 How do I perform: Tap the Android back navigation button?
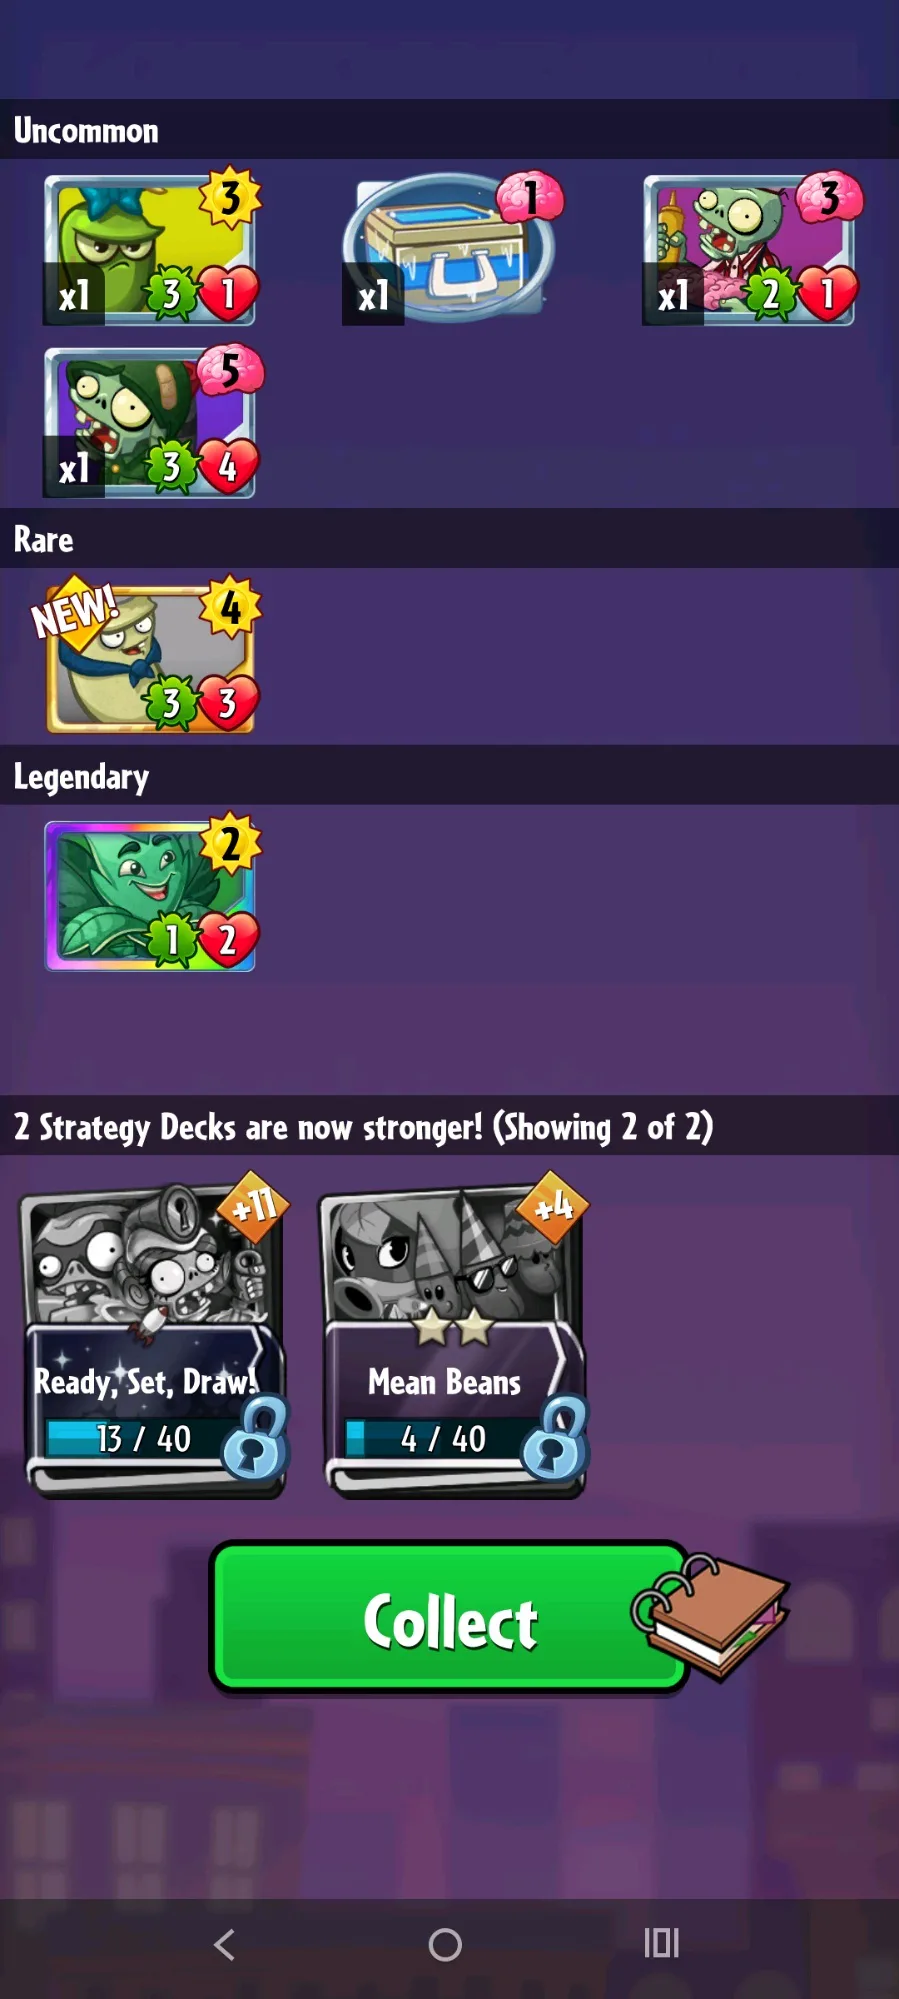(225, 1944)
